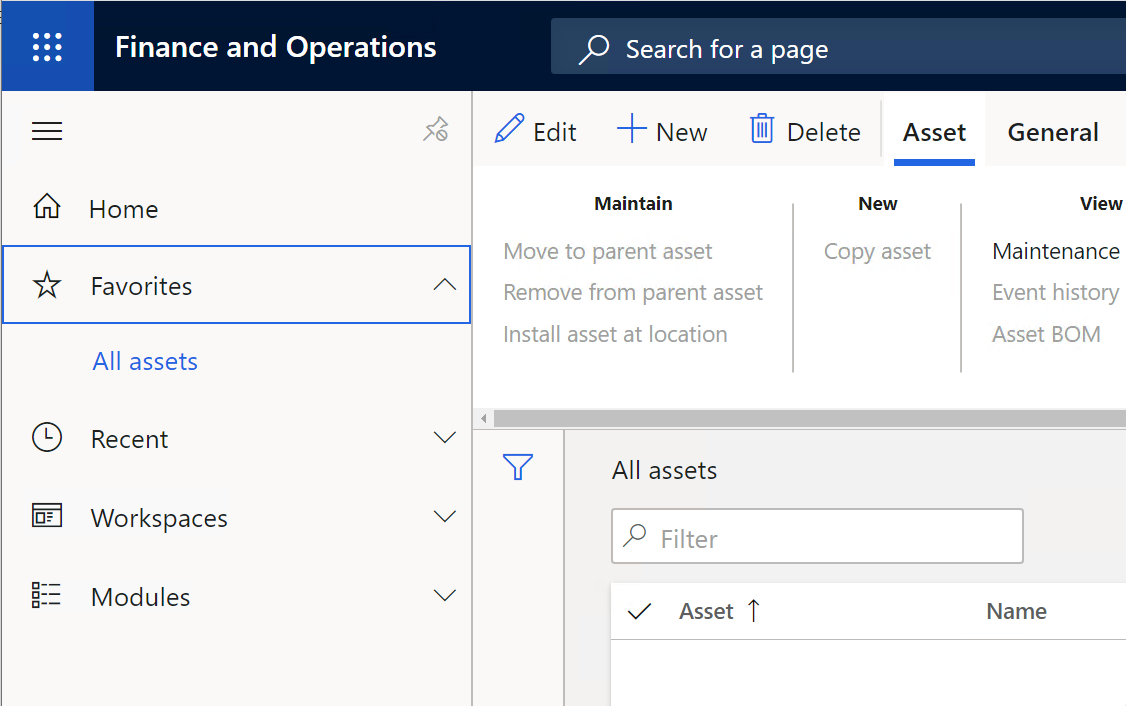The image size is (1126, 706).
Task: Expand the Workspaces section chevron
Action: tap(445, 516)
